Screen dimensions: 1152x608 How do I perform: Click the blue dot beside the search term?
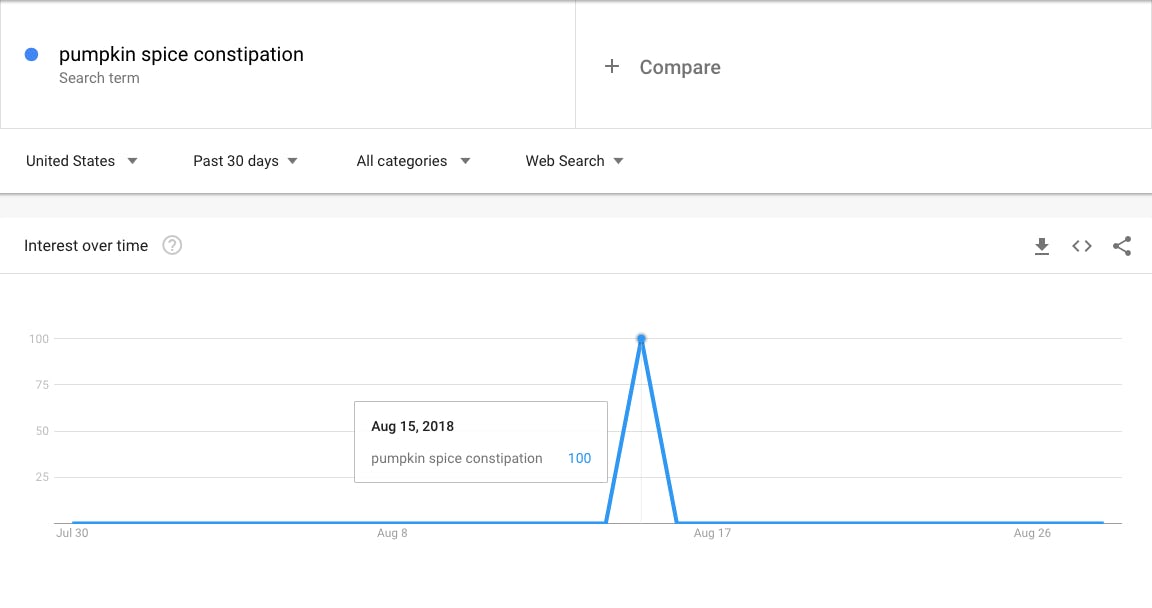32,55
